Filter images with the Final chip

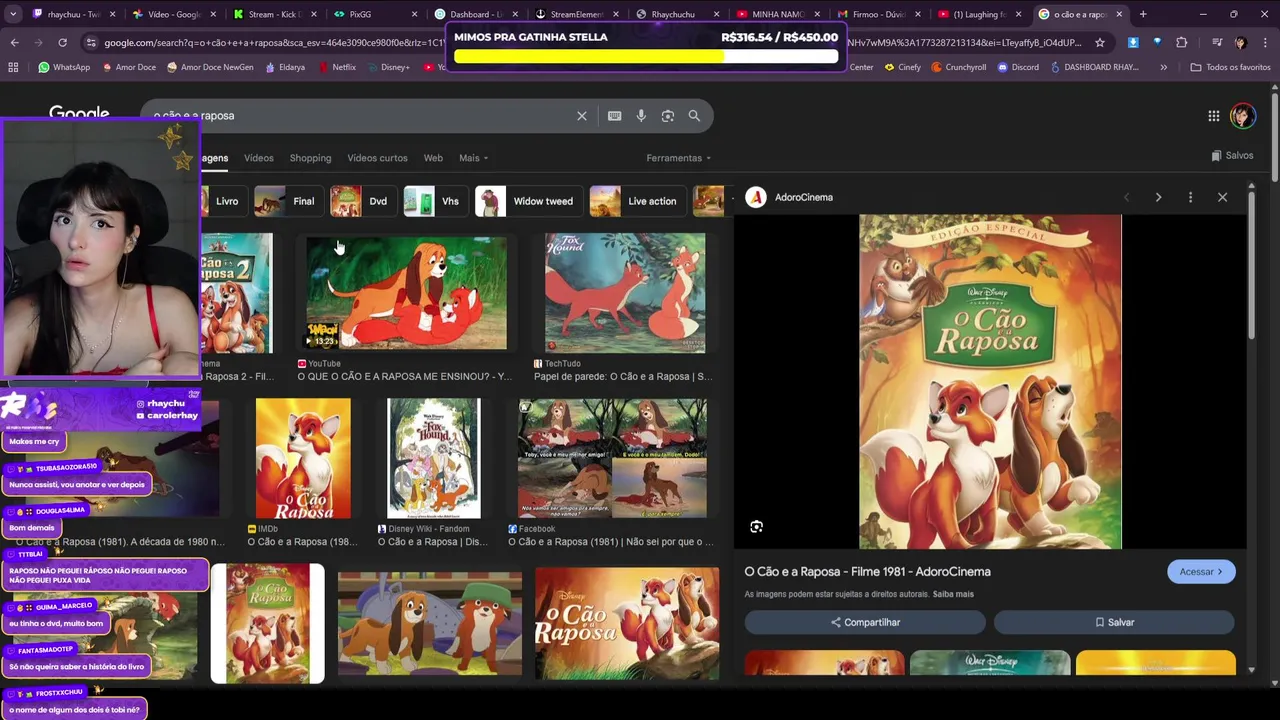[288, 201]
